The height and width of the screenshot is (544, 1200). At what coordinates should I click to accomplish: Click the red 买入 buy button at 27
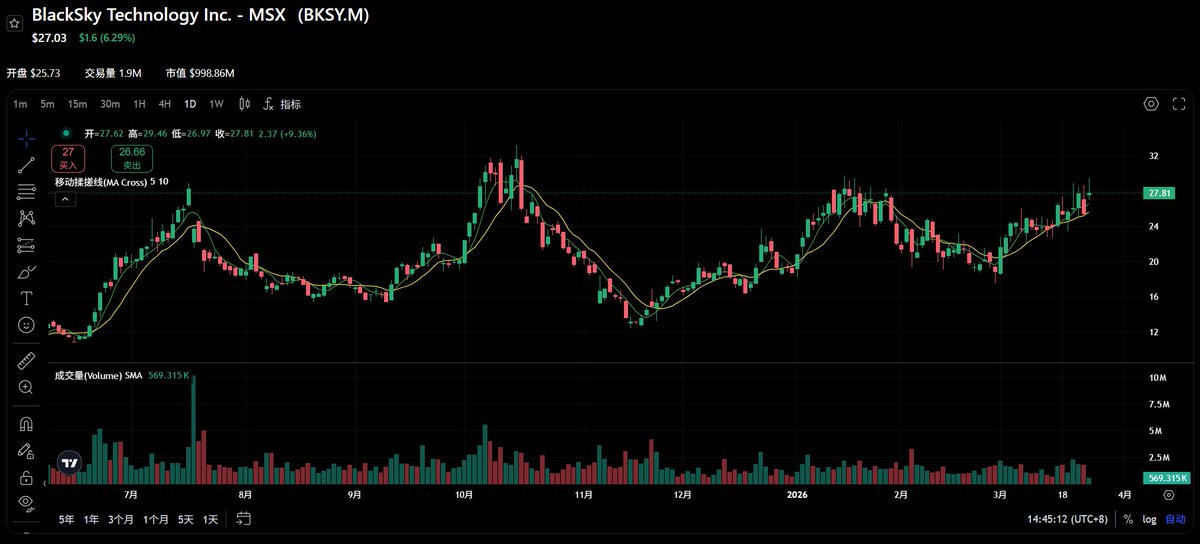tap(68, 157)
